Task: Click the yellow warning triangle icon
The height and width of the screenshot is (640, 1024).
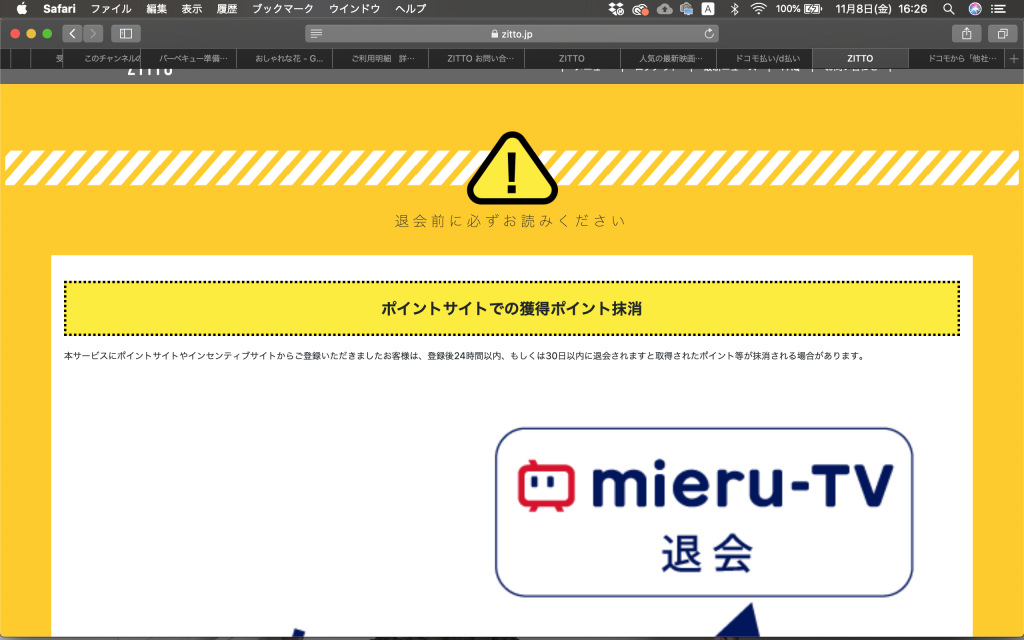Action: click(512, 168)
